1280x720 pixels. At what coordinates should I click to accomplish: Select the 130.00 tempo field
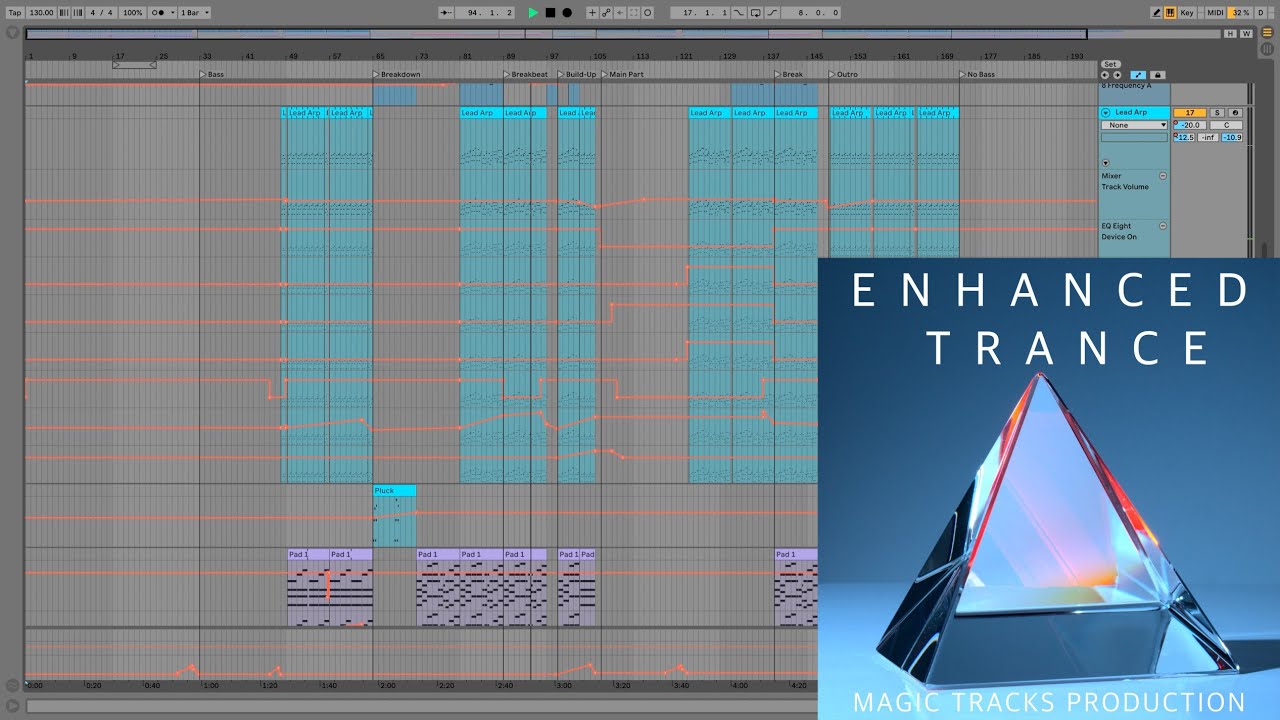pos(42,13)
